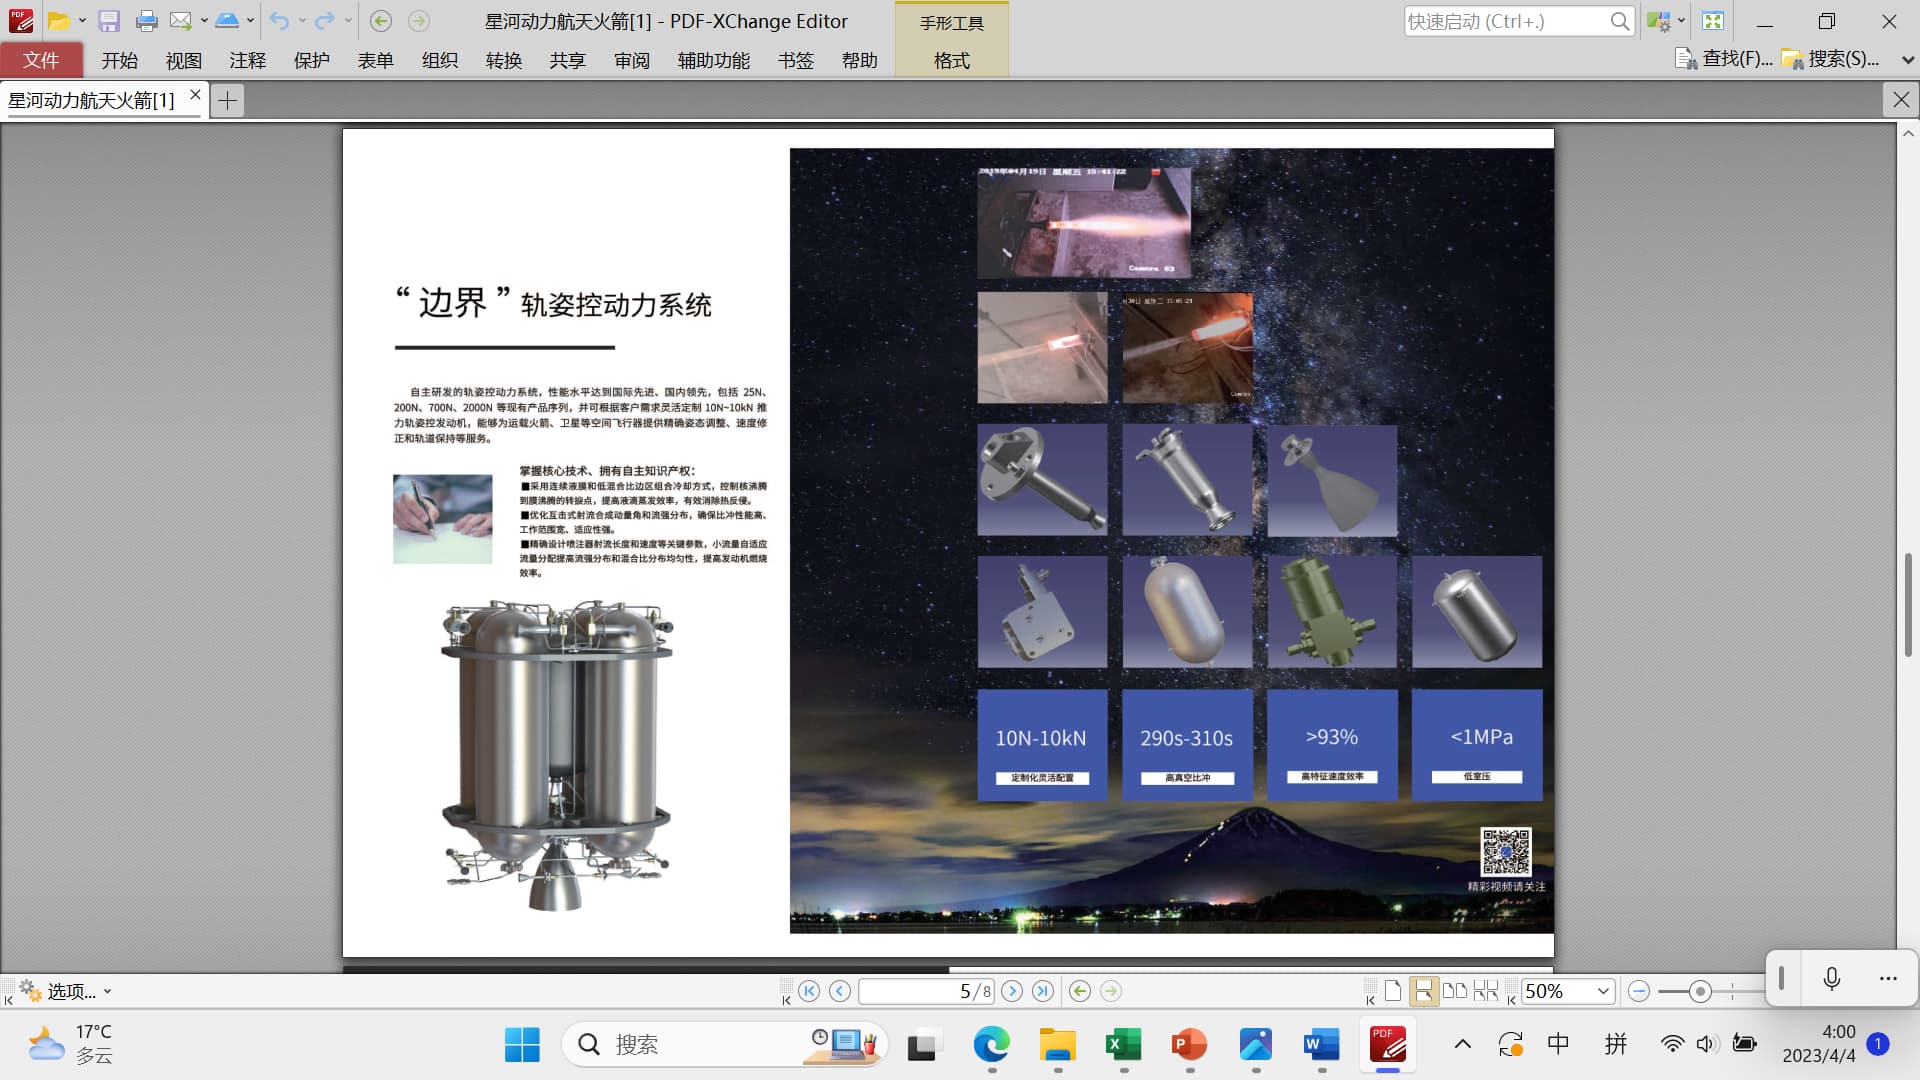Open the Open-file folder dropdown arrow
The width and height of the screenshot is (1920, 1080).
point(82,21)
